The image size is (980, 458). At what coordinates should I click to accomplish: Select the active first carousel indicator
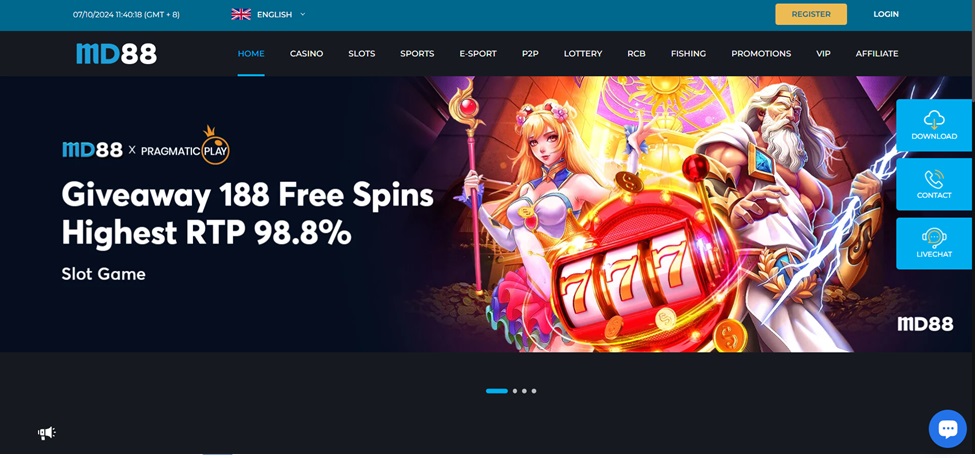(x=497, y=391)
